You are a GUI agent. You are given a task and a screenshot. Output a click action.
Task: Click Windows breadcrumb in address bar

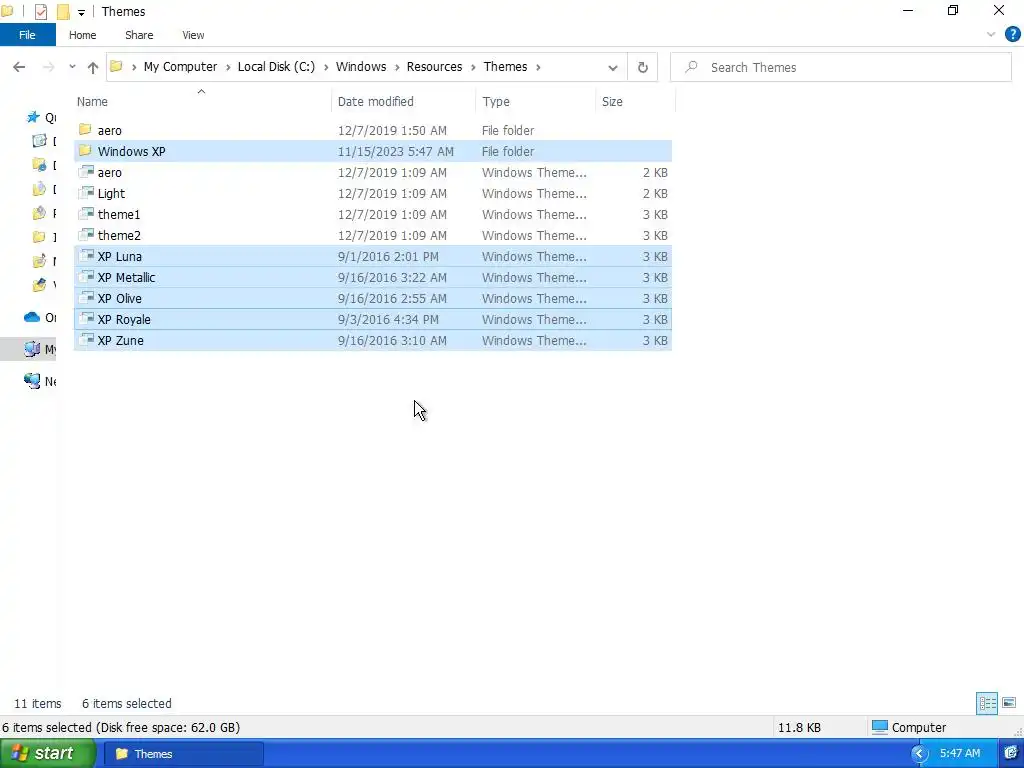(x=361, y=67)
